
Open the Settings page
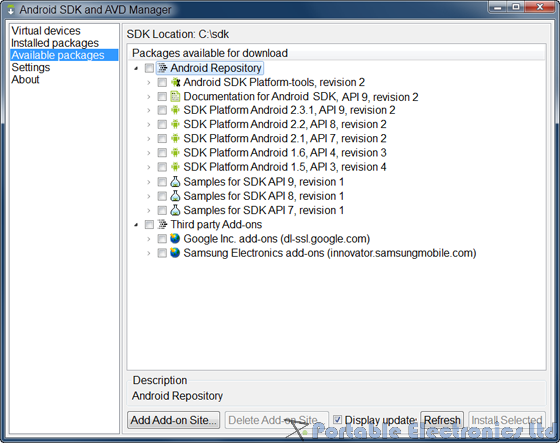tap(31, 67)
